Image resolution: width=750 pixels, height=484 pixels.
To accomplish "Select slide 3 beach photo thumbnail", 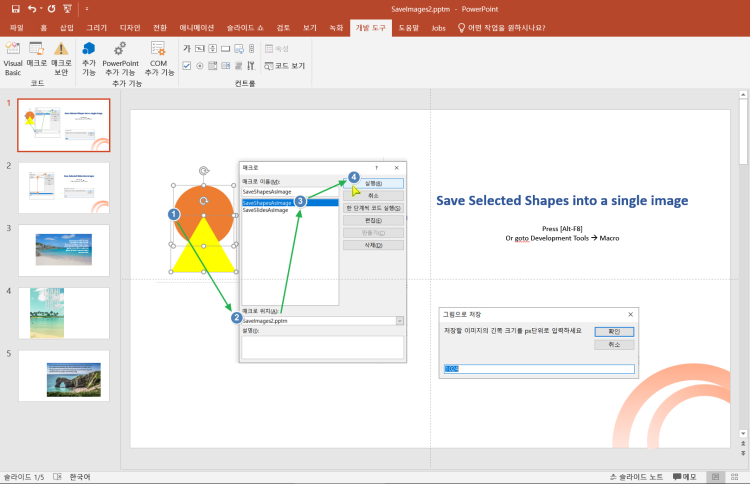I will (x=64, y=250).
